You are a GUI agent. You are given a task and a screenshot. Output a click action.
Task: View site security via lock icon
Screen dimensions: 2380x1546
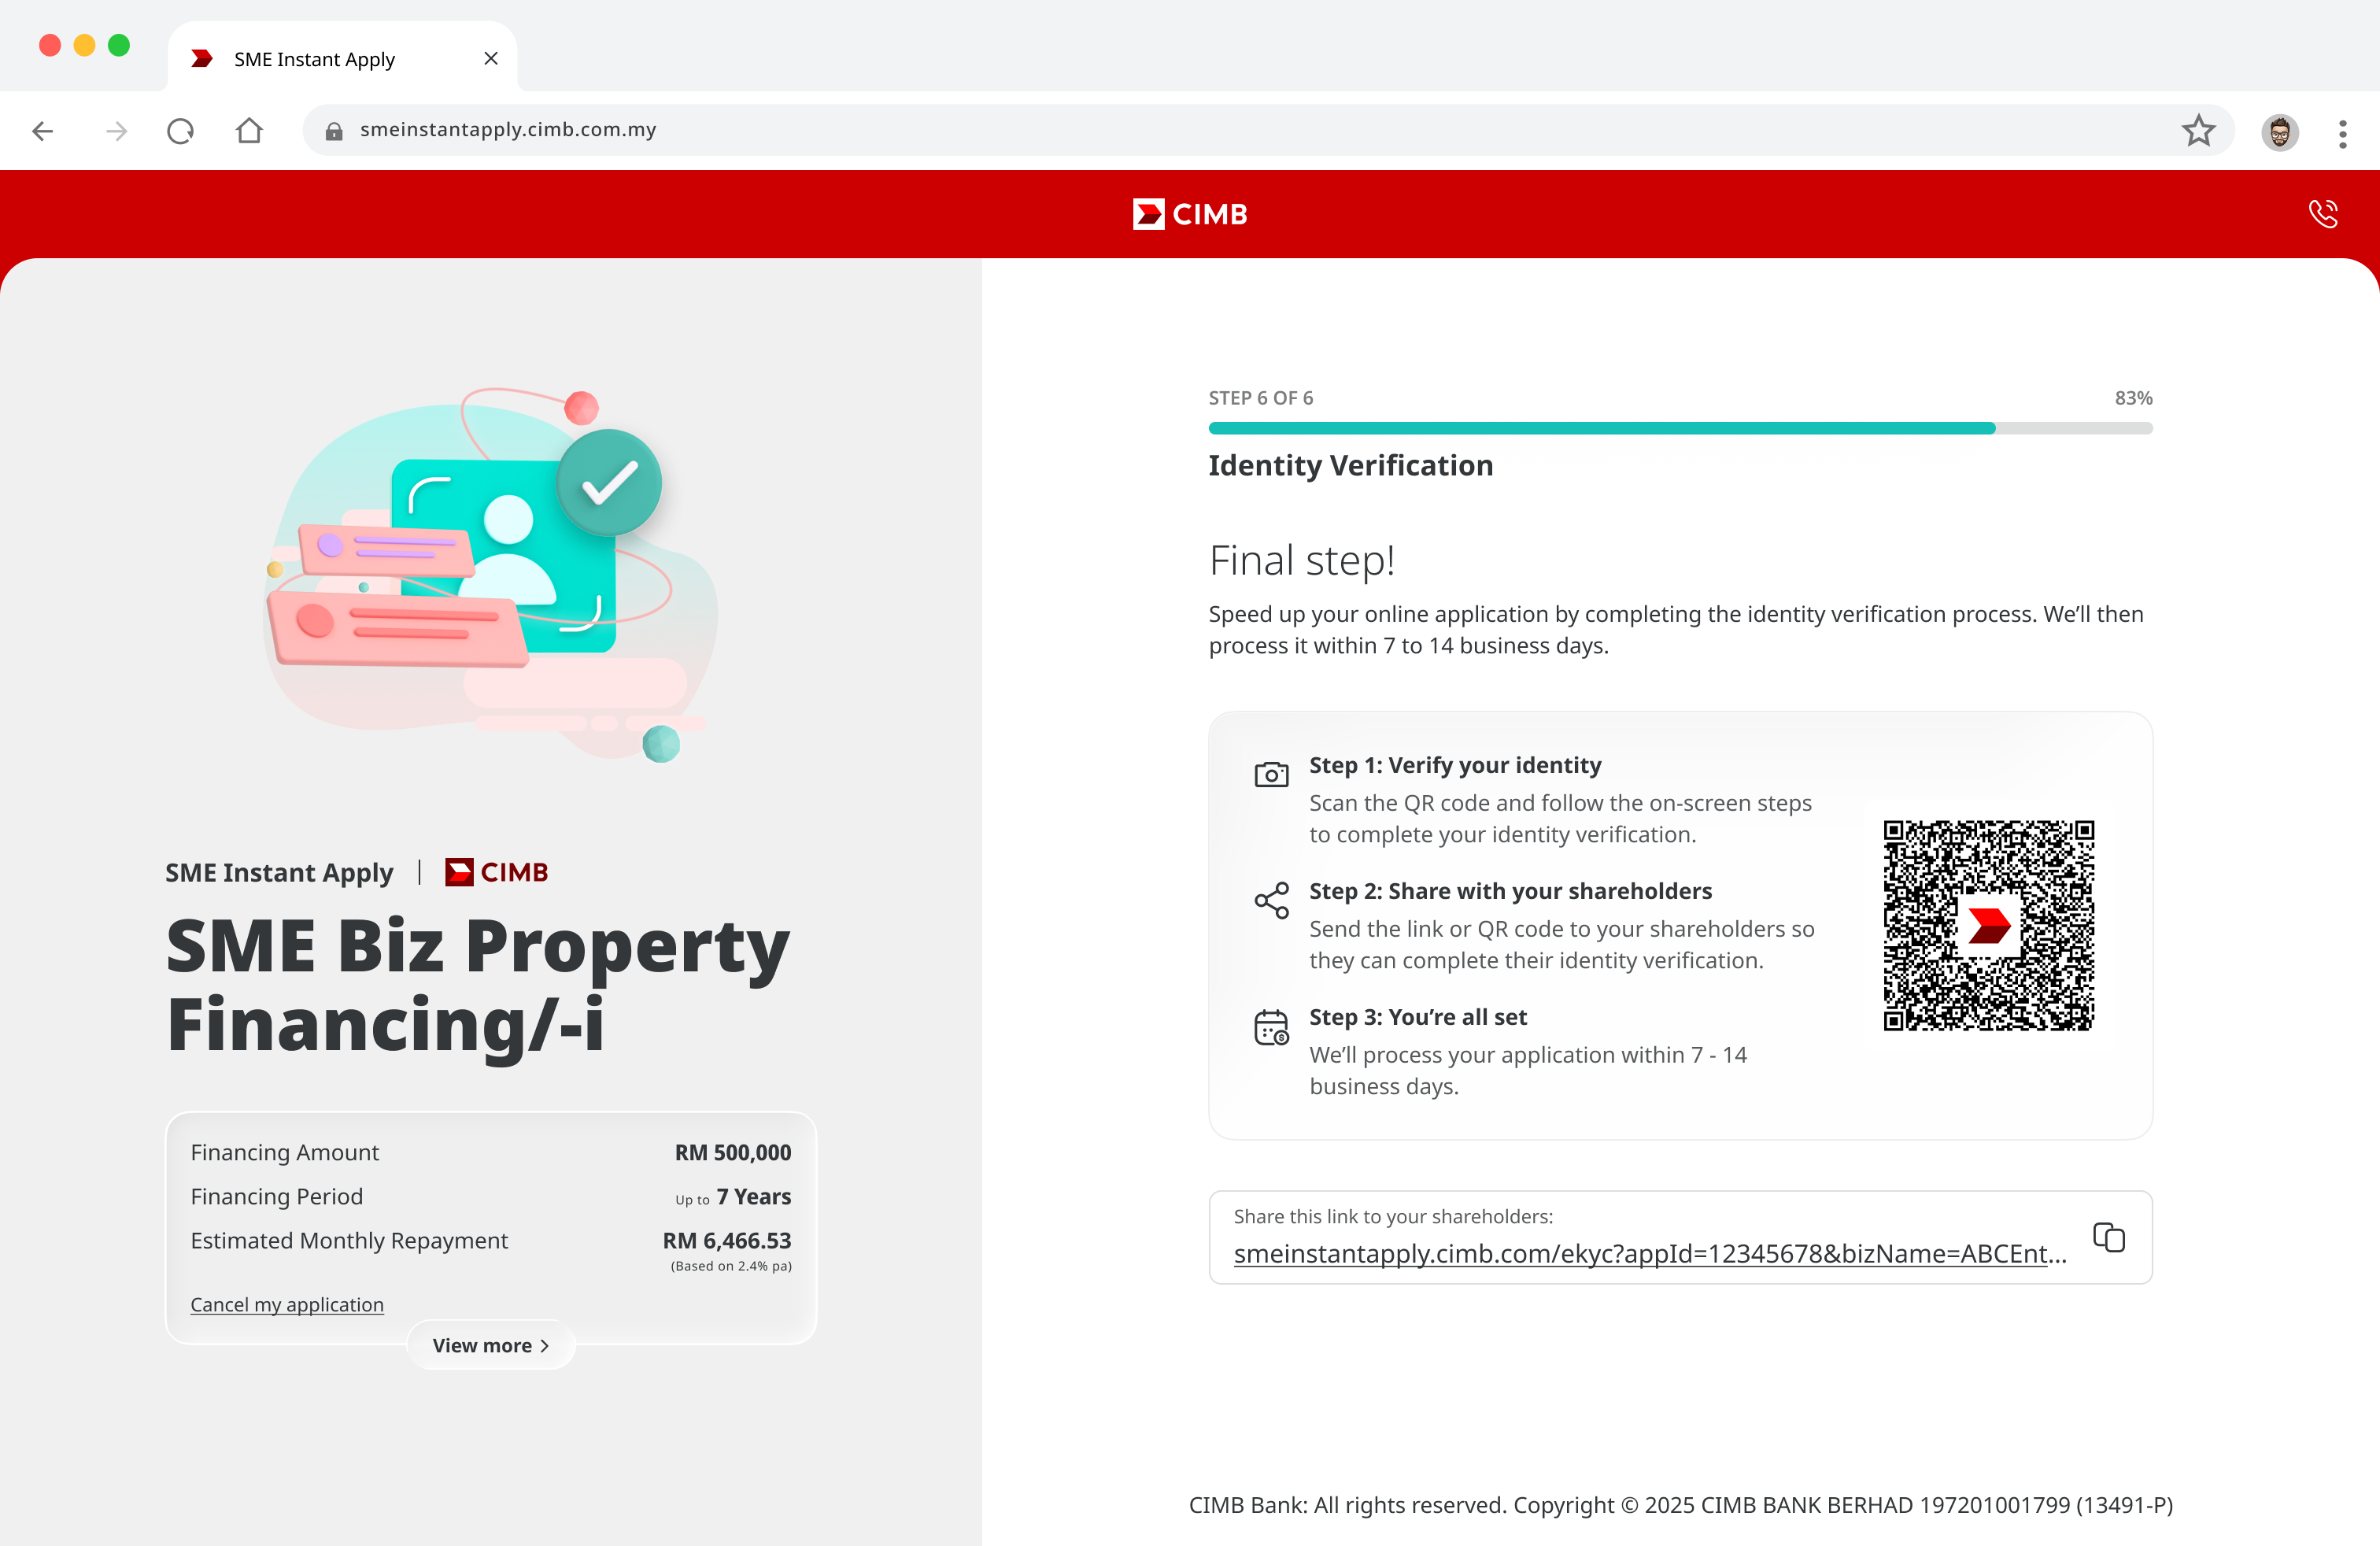(334, 131)
